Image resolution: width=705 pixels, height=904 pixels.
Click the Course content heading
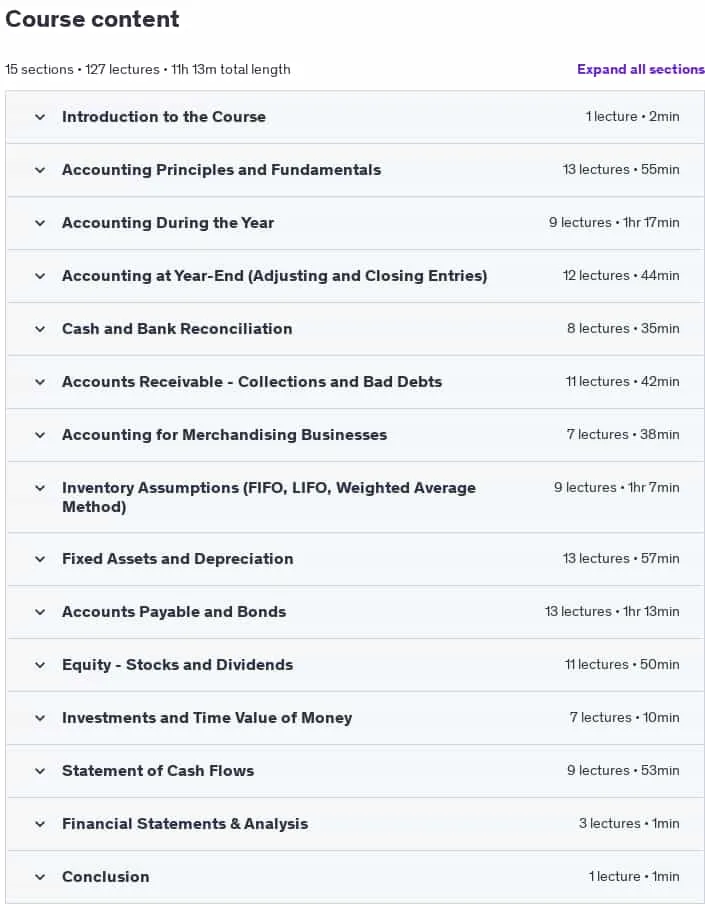pos(92,19)
